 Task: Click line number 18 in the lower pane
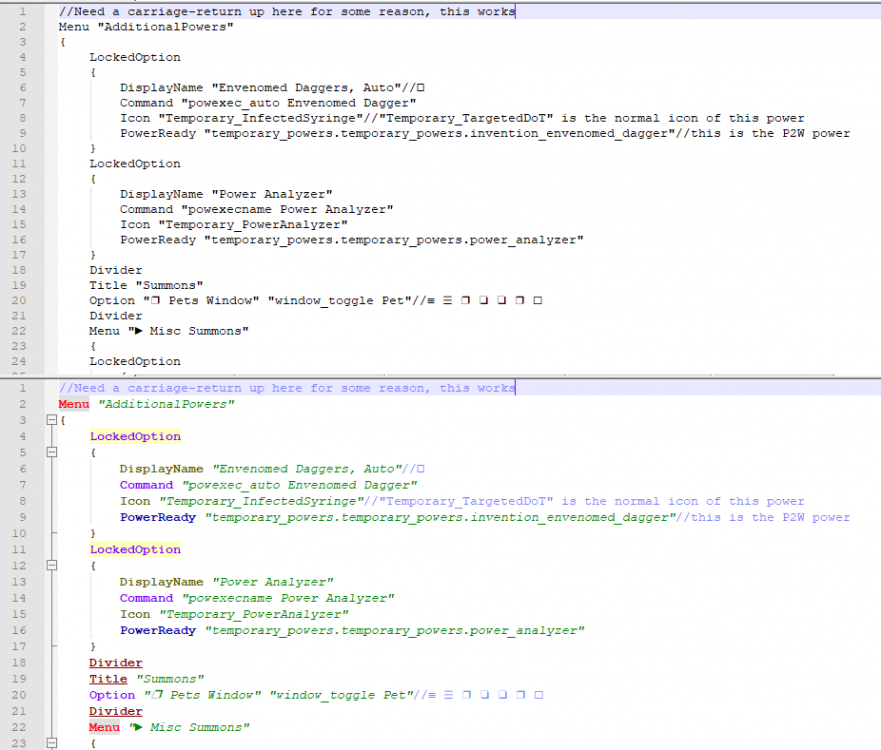[x=22, y=663]
